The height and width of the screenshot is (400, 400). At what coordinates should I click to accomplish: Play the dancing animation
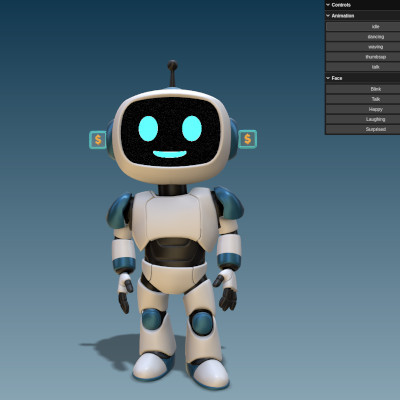click(363, 37)
